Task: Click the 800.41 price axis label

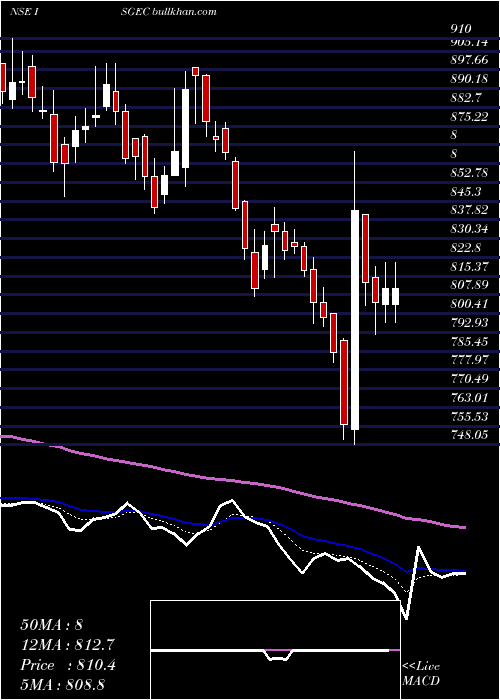Action: [x=471, y=304]
